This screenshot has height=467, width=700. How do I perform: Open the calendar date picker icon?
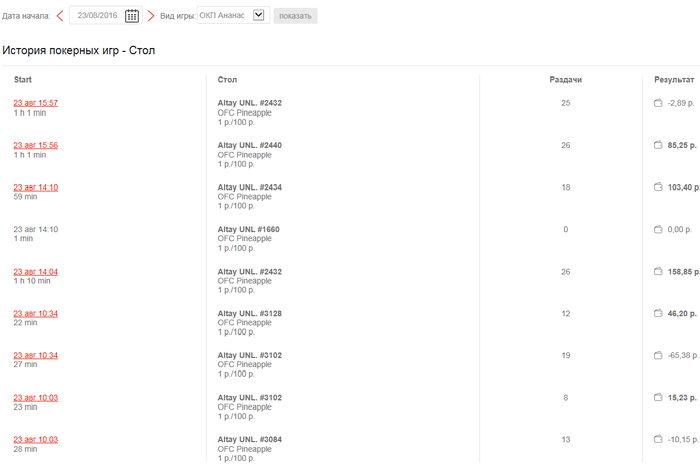coord(132,16)
